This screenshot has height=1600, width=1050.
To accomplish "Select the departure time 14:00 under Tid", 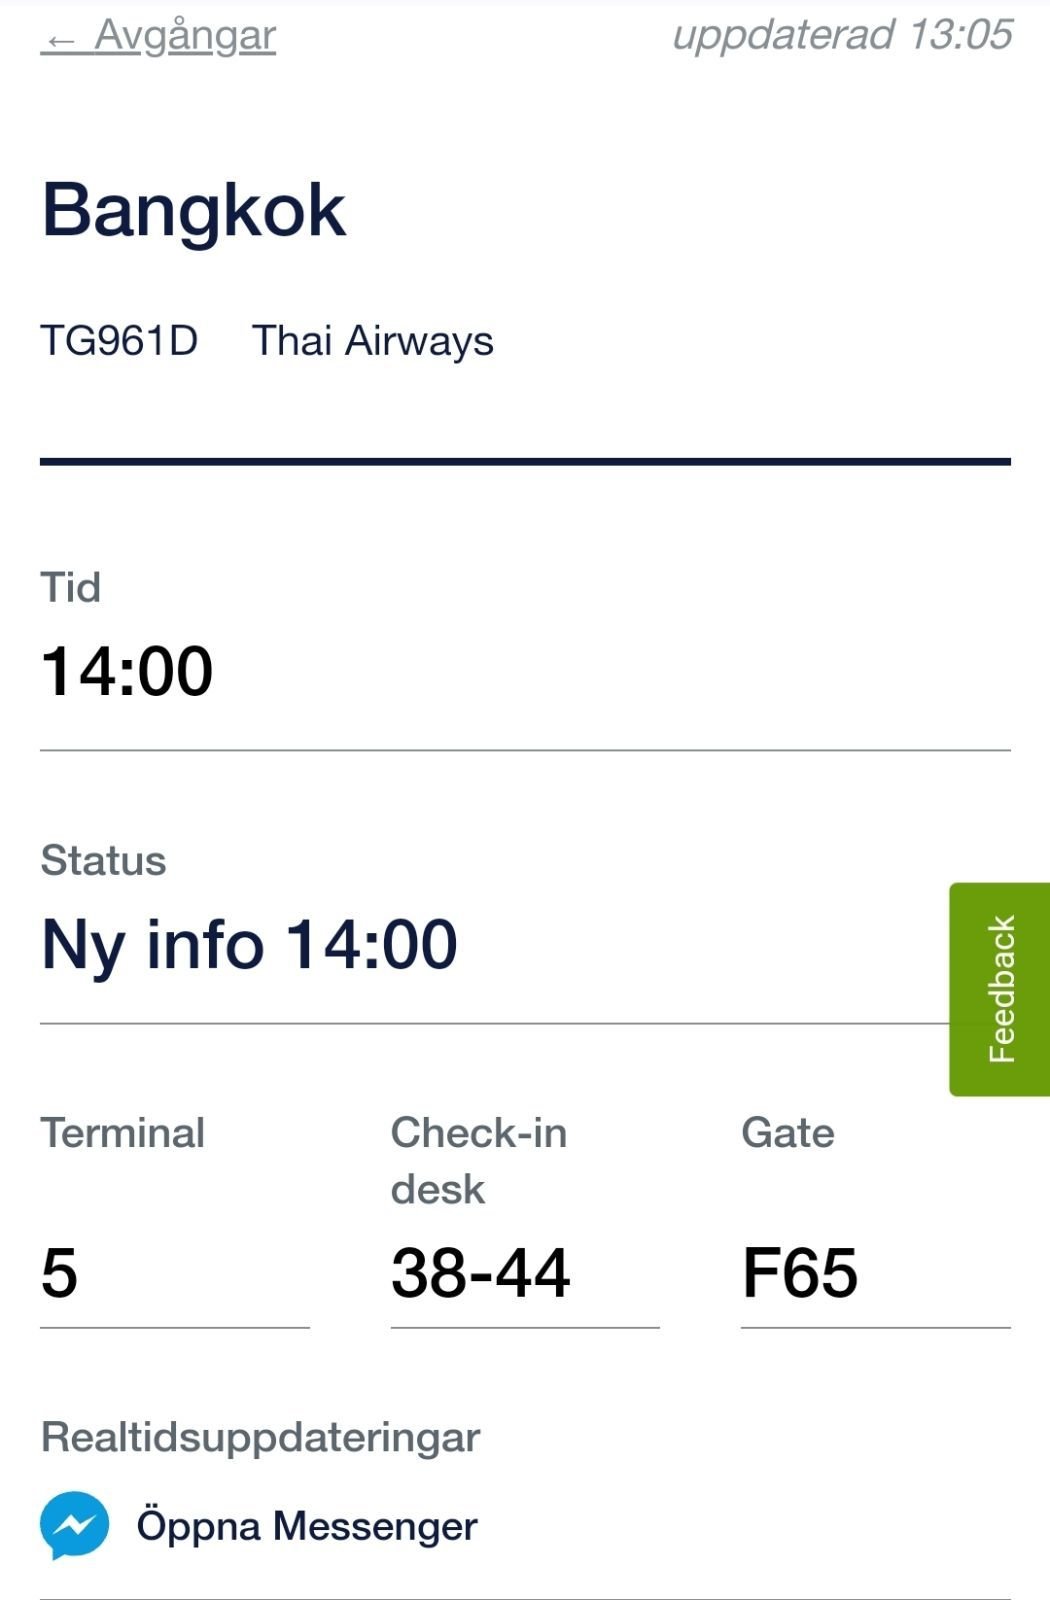I will (127, 671).
